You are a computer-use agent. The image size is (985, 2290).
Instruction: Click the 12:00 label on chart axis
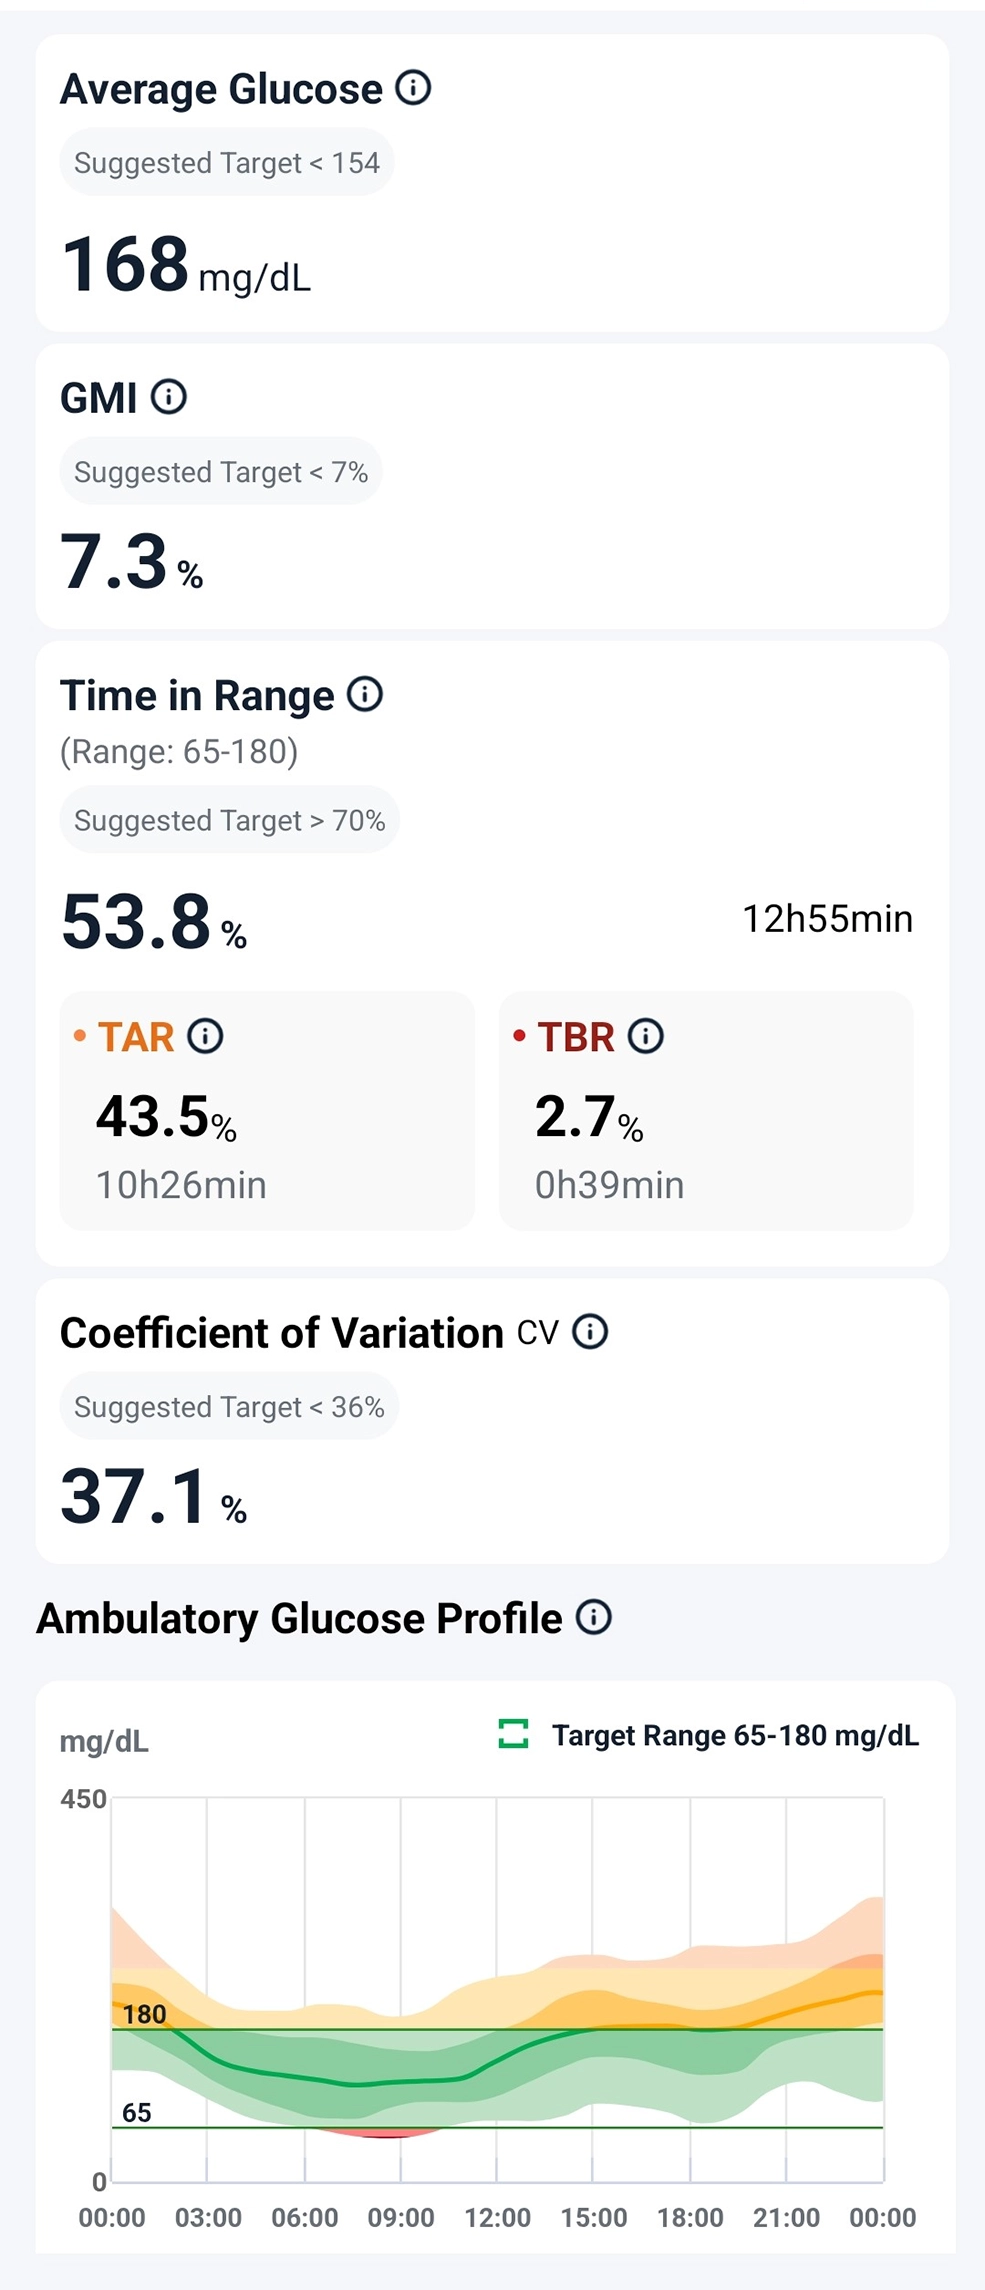497,2218
